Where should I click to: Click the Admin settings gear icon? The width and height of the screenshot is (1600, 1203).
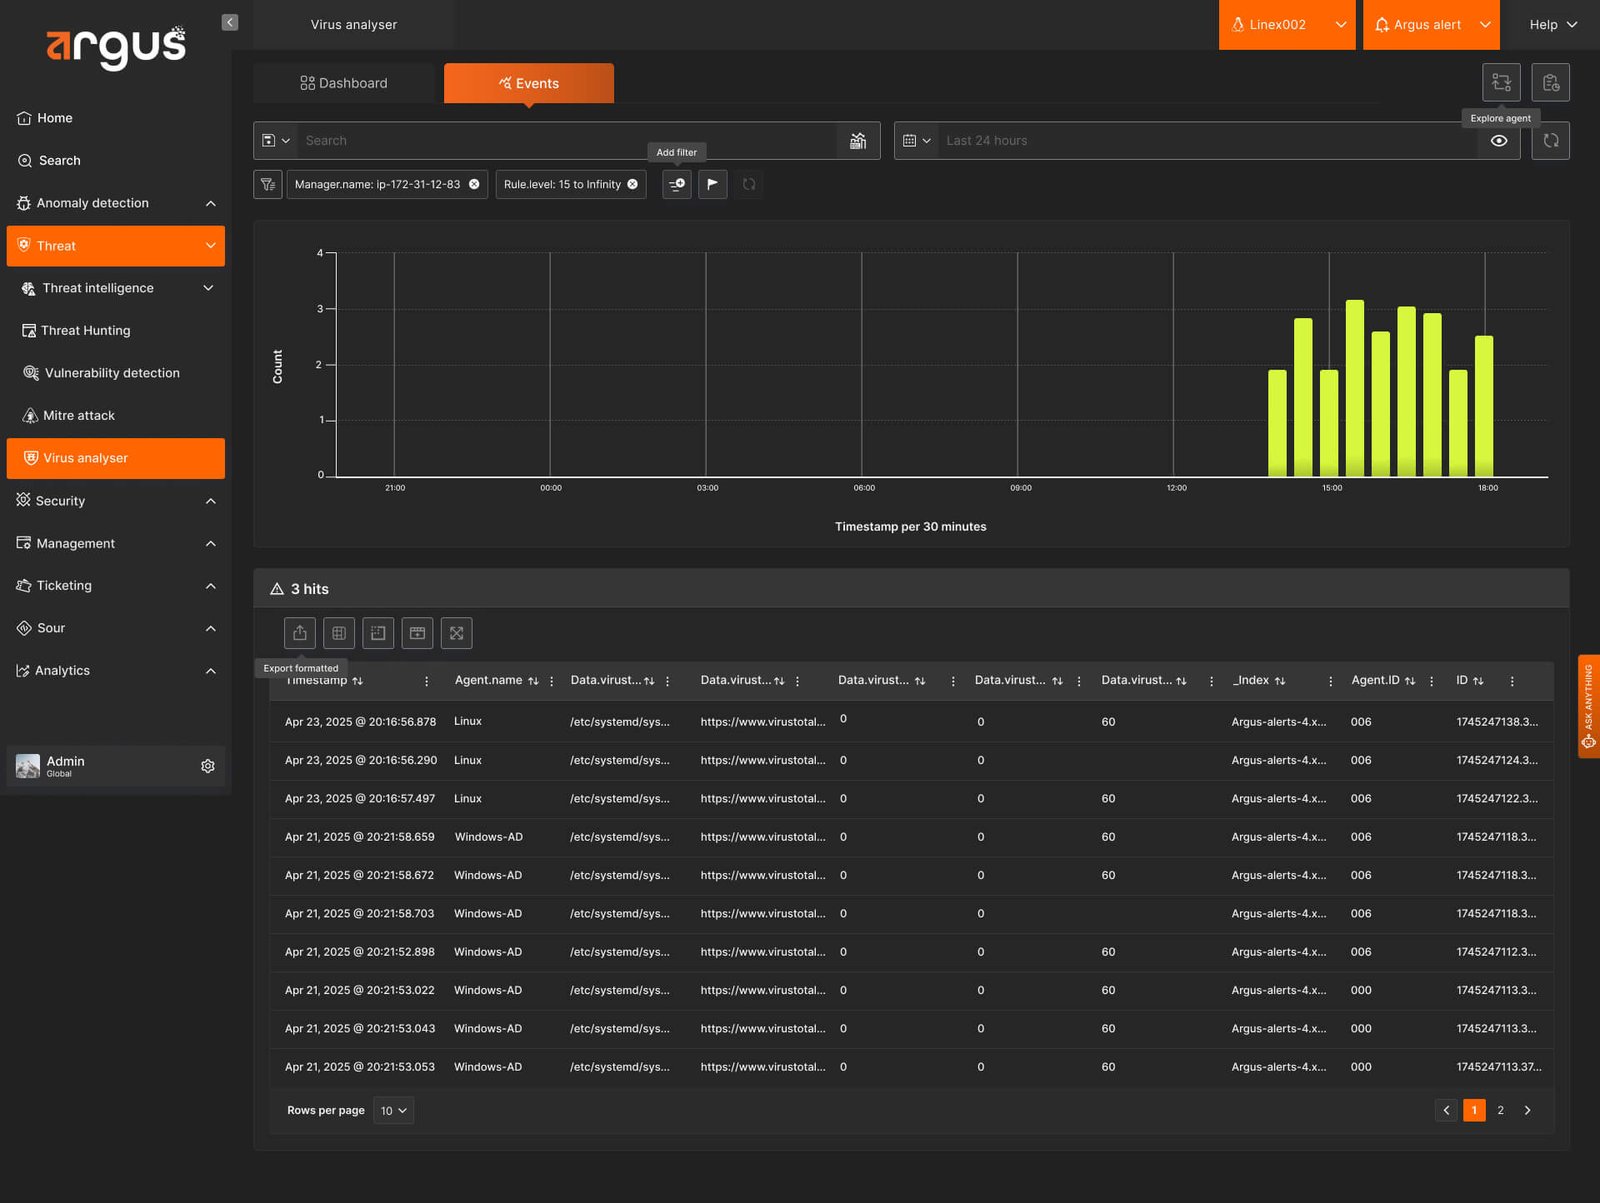pos(208,766)
